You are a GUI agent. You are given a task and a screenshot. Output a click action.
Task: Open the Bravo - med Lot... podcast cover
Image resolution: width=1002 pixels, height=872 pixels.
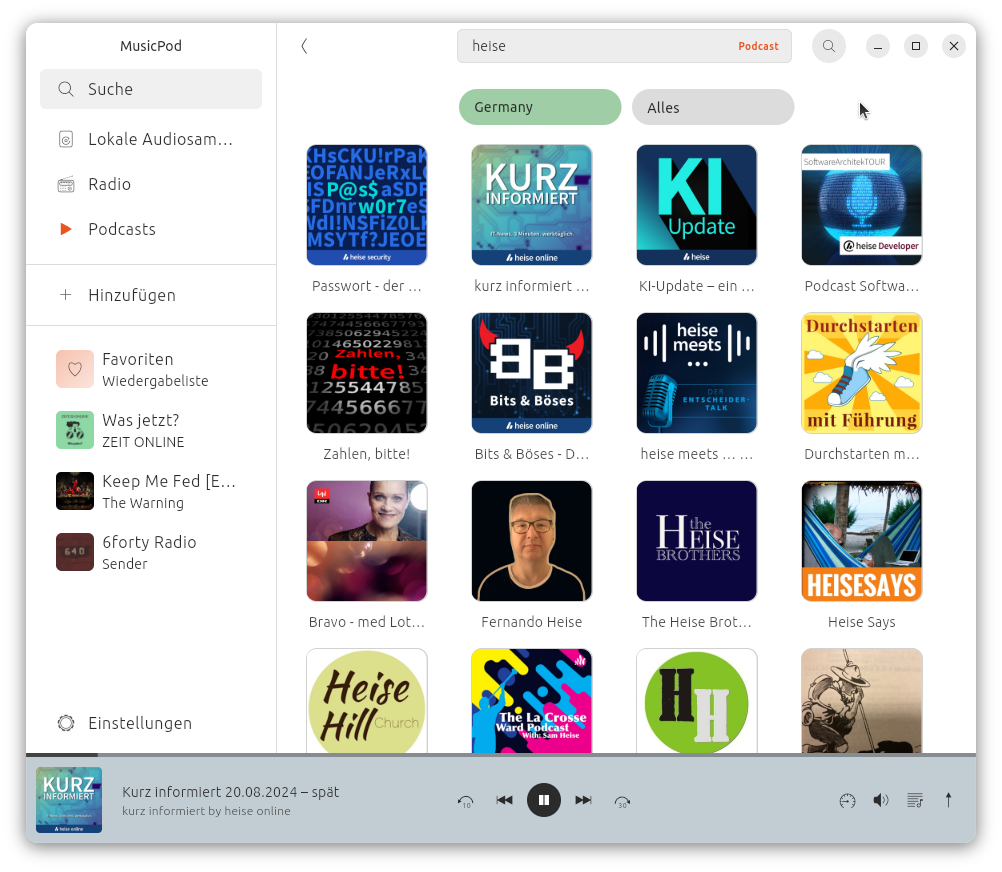click(x=367, y=540)
